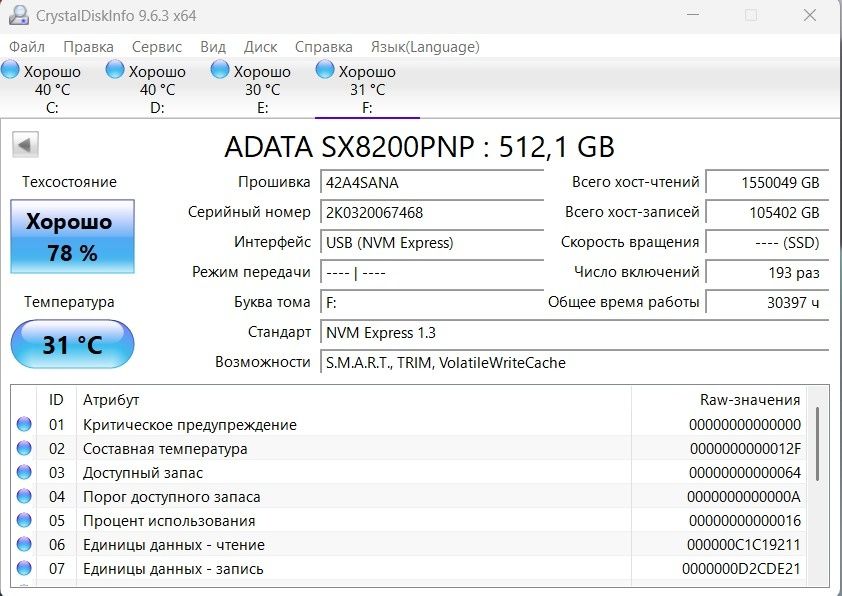This screenshot has width=842, height=596.
Task: Click total host reads value 1550049 GB
Action: coord(767,183)
